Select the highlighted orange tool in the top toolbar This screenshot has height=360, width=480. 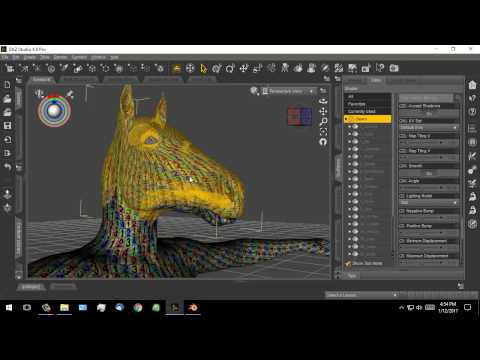pos(177,69)
